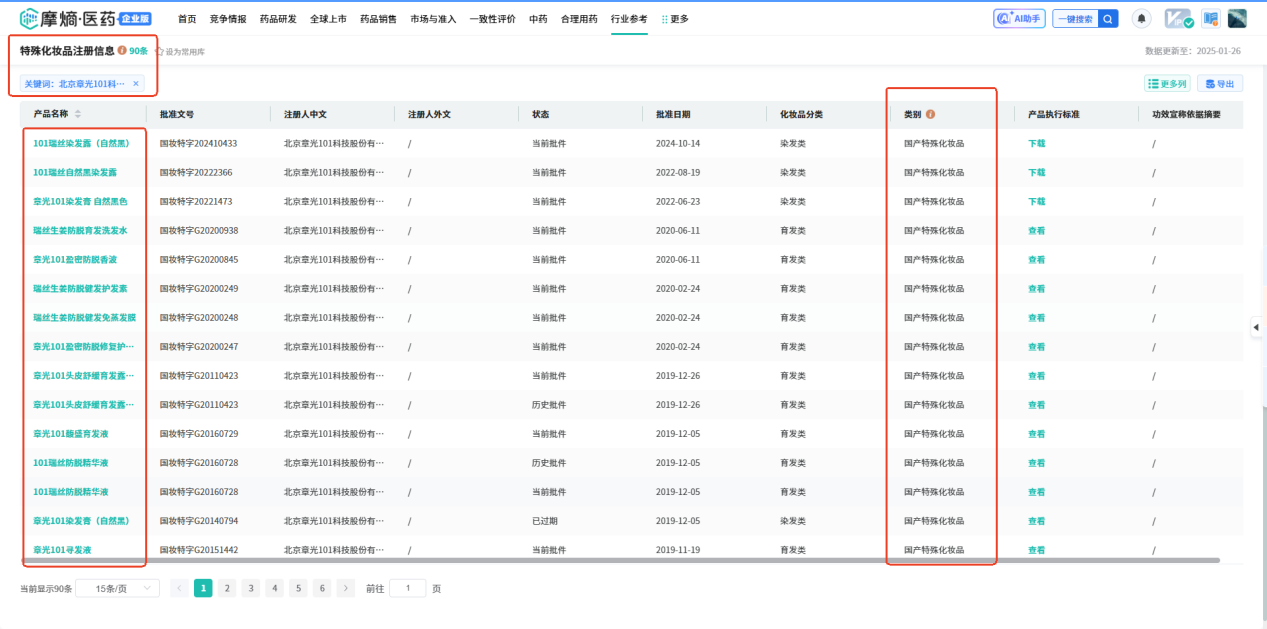
Task: Click 查看 for 国妆特字G20200938 row
Action: [x=1036, y=230]
